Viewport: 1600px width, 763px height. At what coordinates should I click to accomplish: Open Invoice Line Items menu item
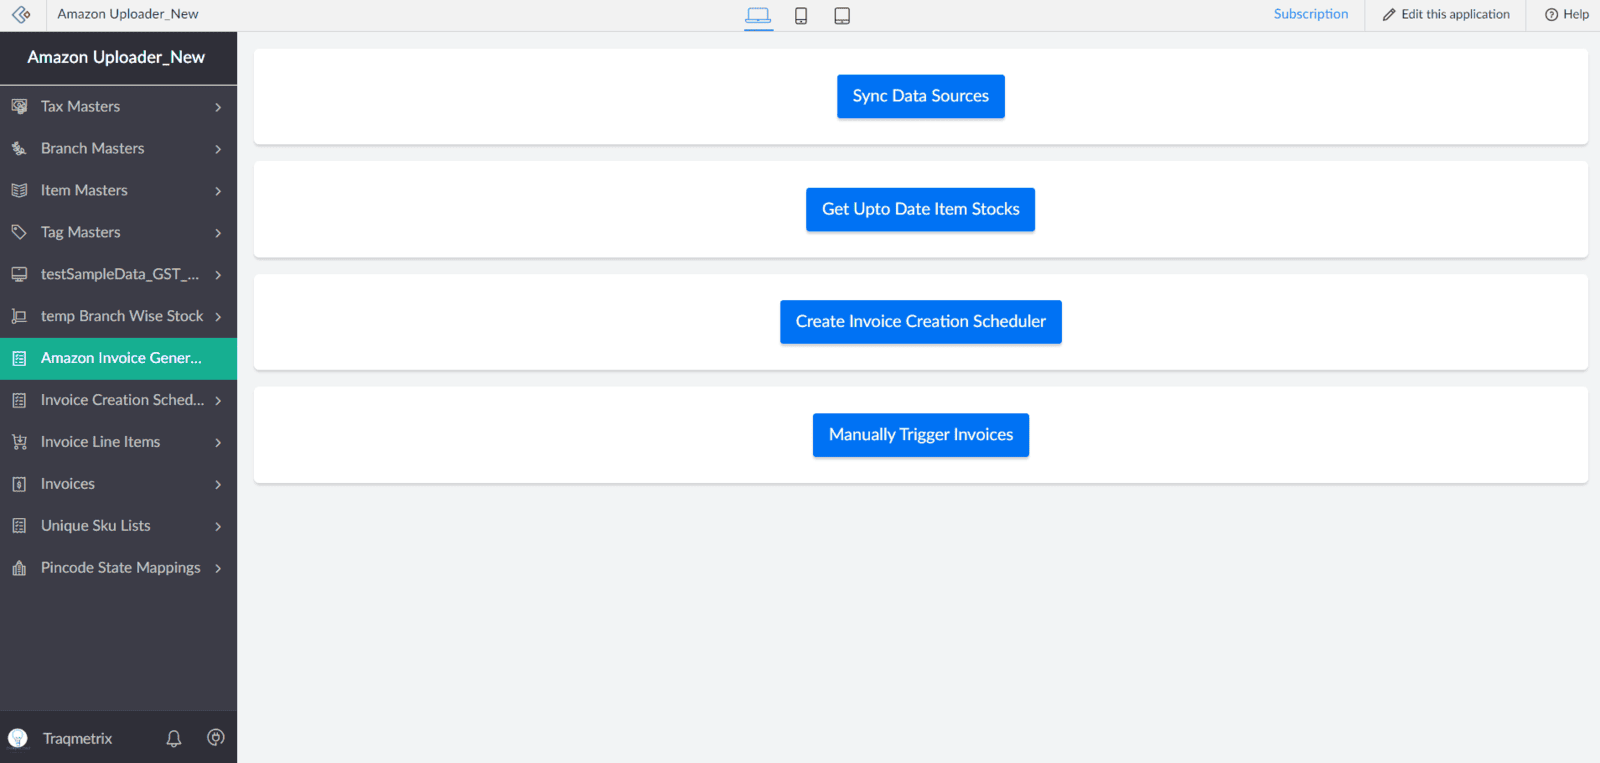pos(118,442)
